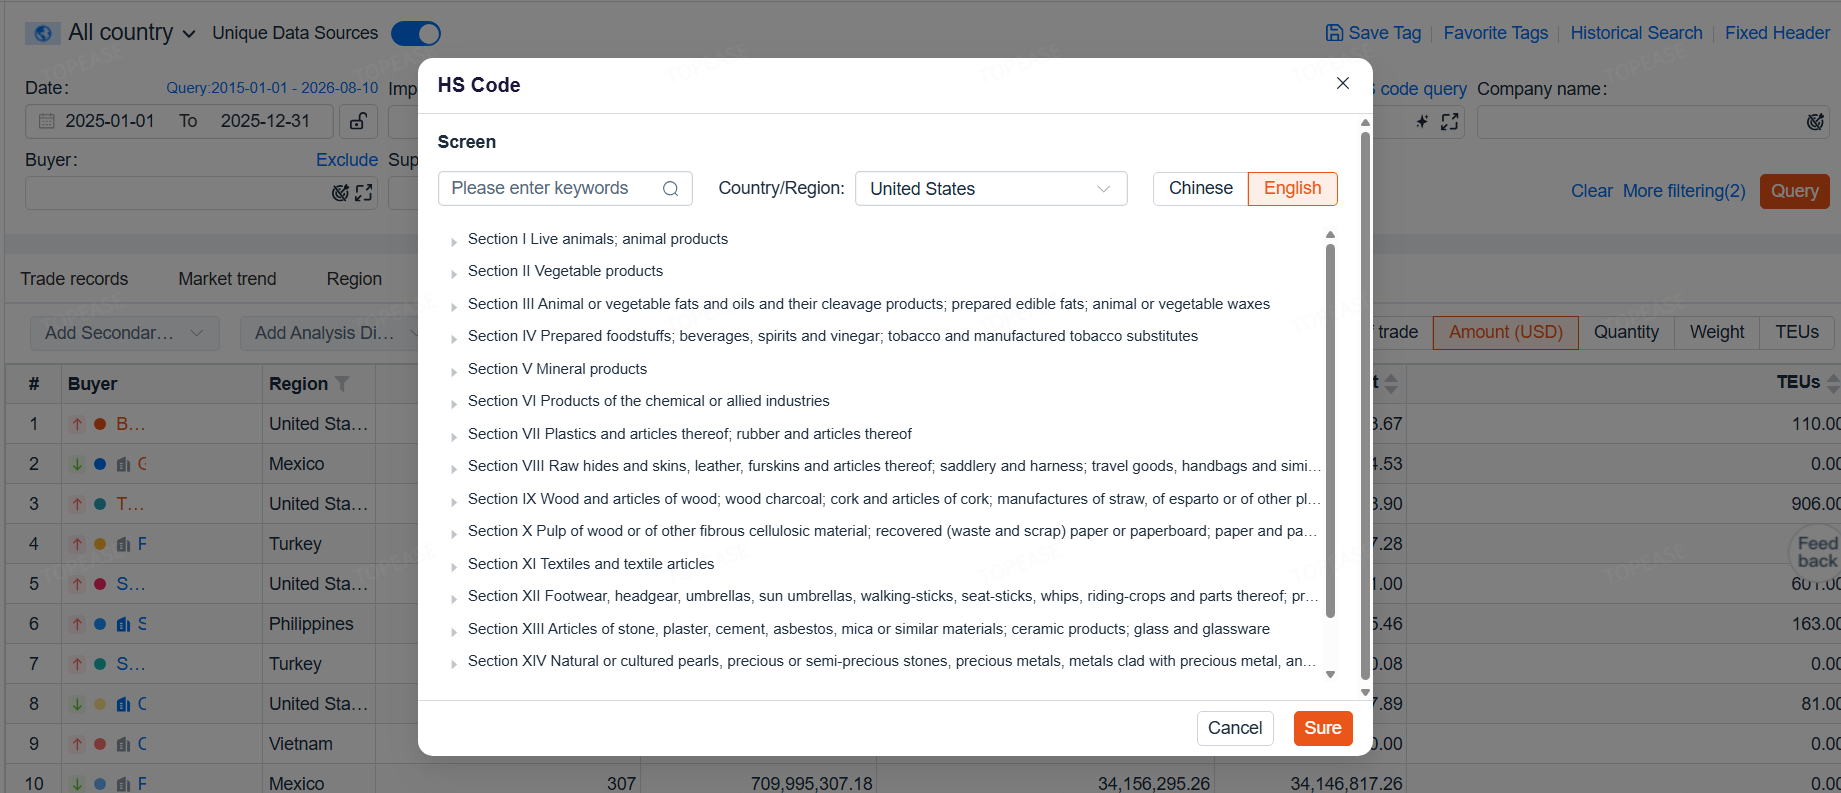Image resolution: width=1841 pixels, height=793 pixels.
Task: Expand Section II Vegetable products
Action: [x=453, y=274]
